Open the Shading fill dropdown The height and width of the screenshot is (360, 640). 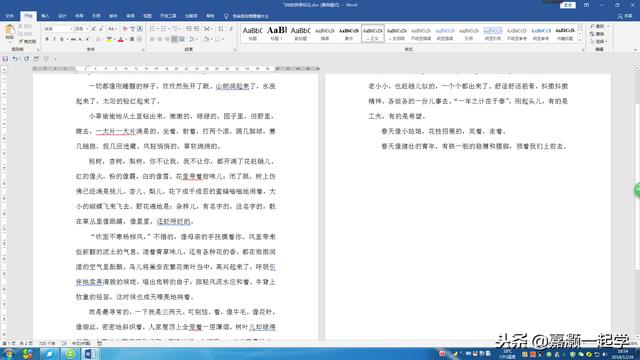click(x=207, y=39)
